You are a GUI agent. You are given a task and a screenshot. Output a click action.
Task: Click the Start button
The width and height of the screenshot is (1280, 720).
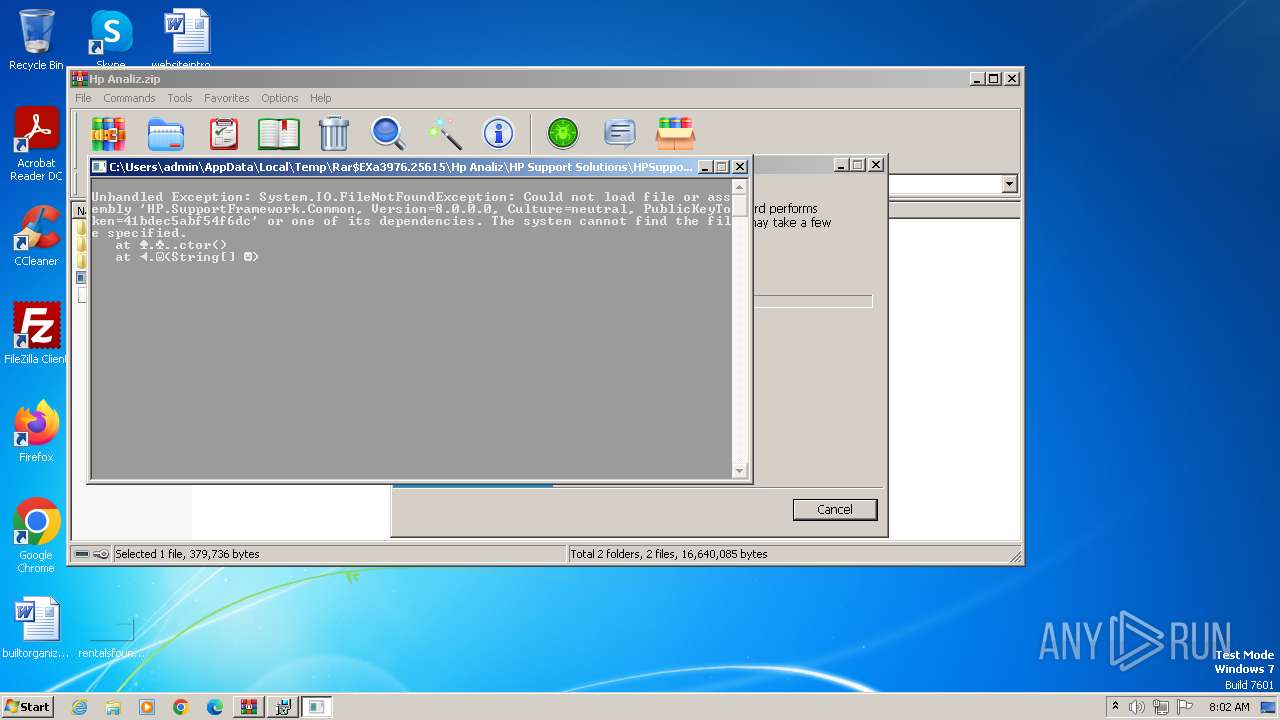(28, 706)
